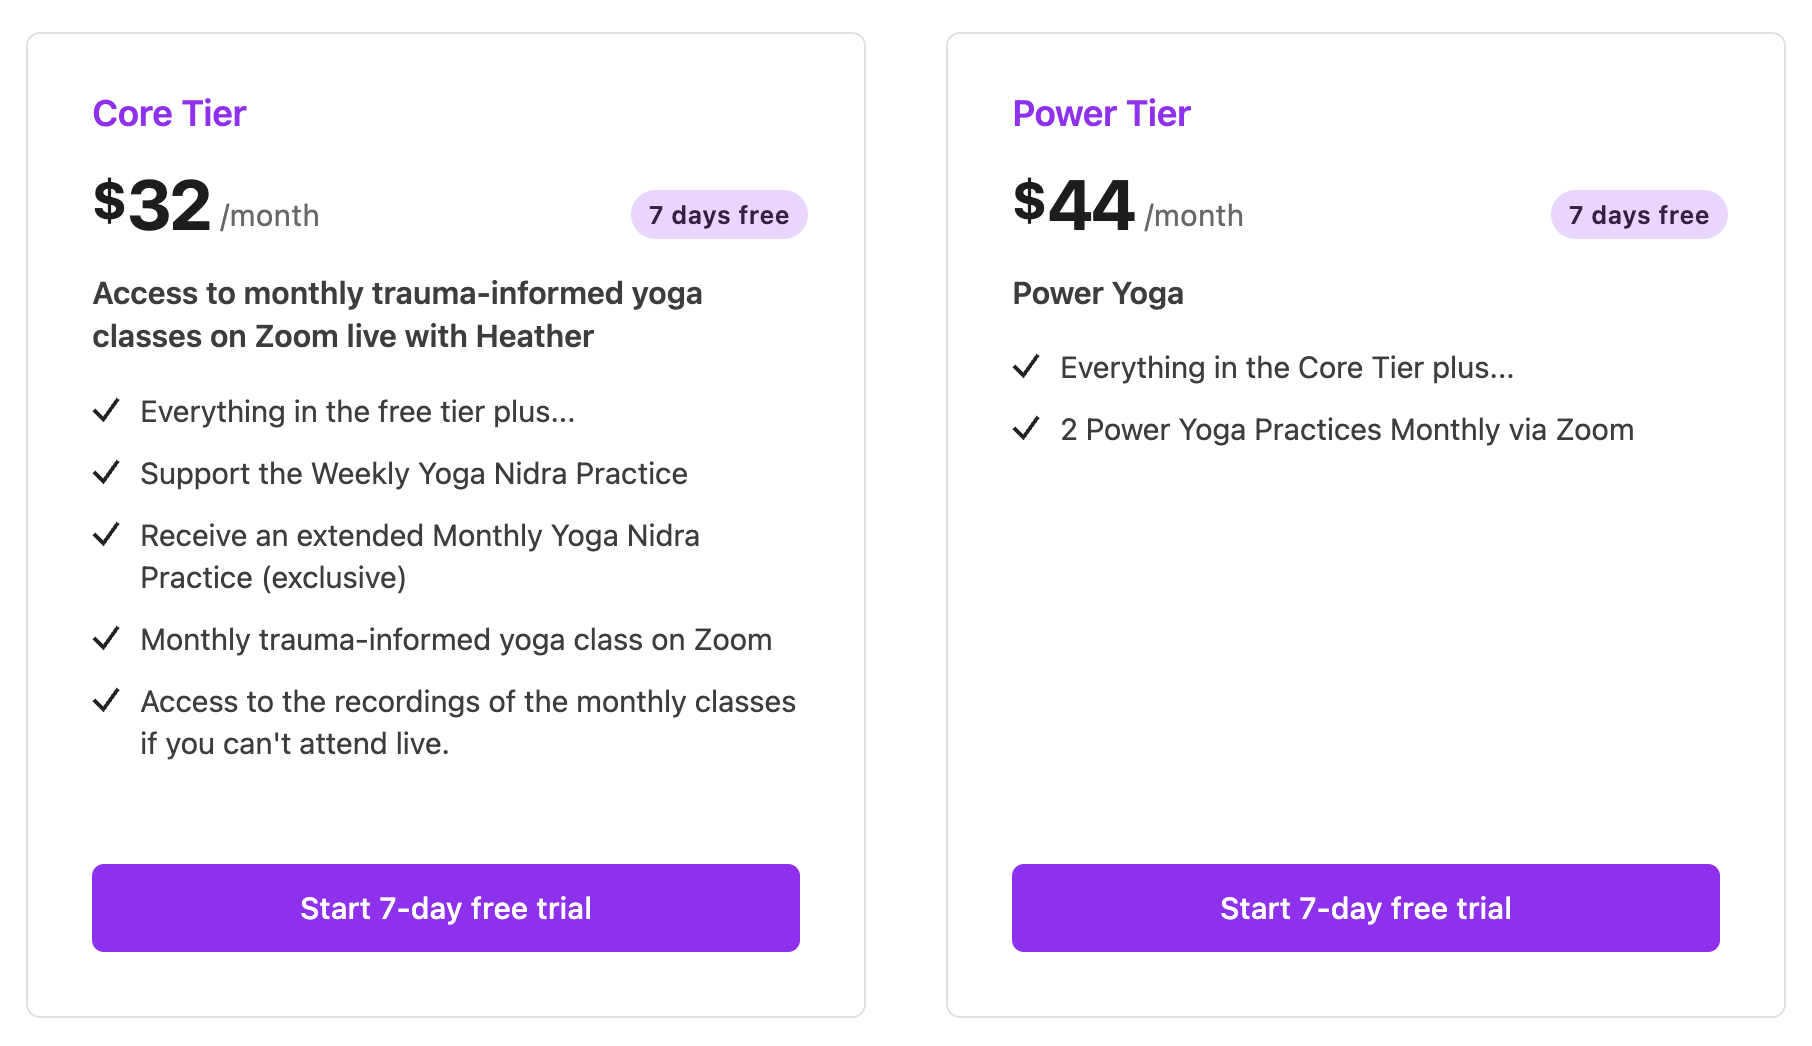The image size is (1812, 1046).
Task: Click checkmark beside 2 Power Yoga Practices
Action: (x=1026, y=428)
